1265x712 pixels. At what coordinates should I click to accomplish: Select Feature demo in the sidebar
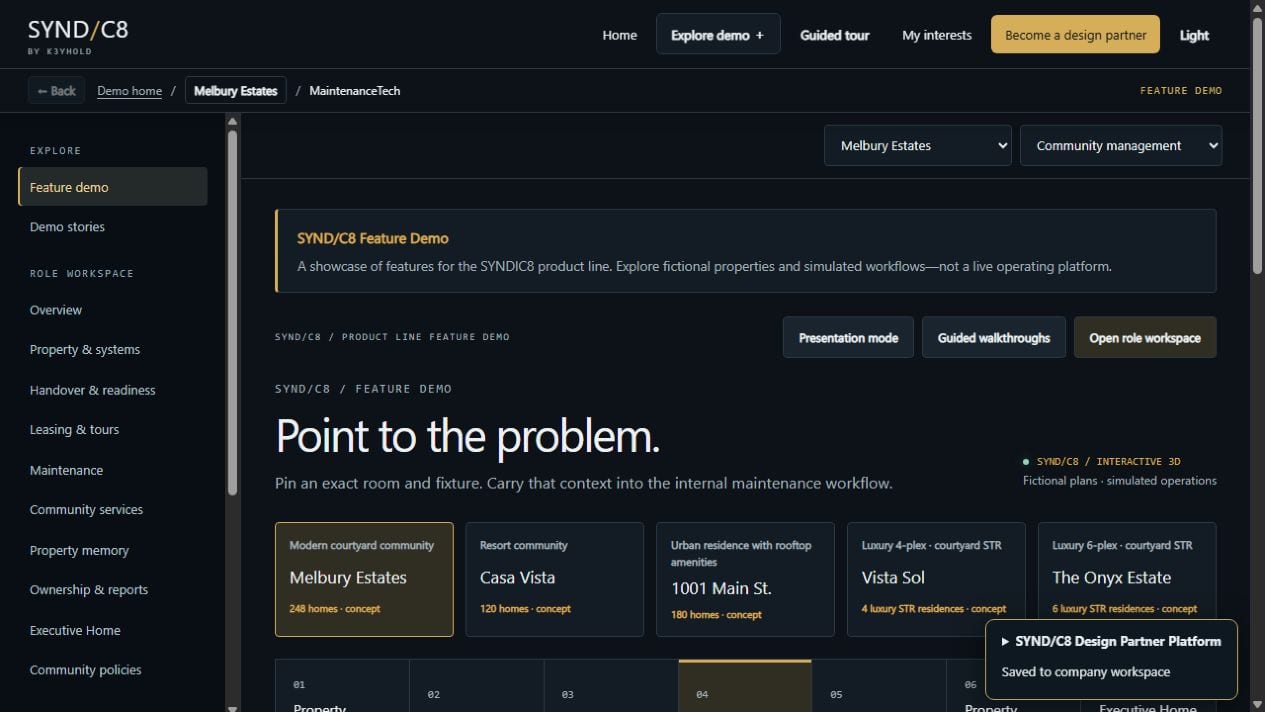coord(113,187)
